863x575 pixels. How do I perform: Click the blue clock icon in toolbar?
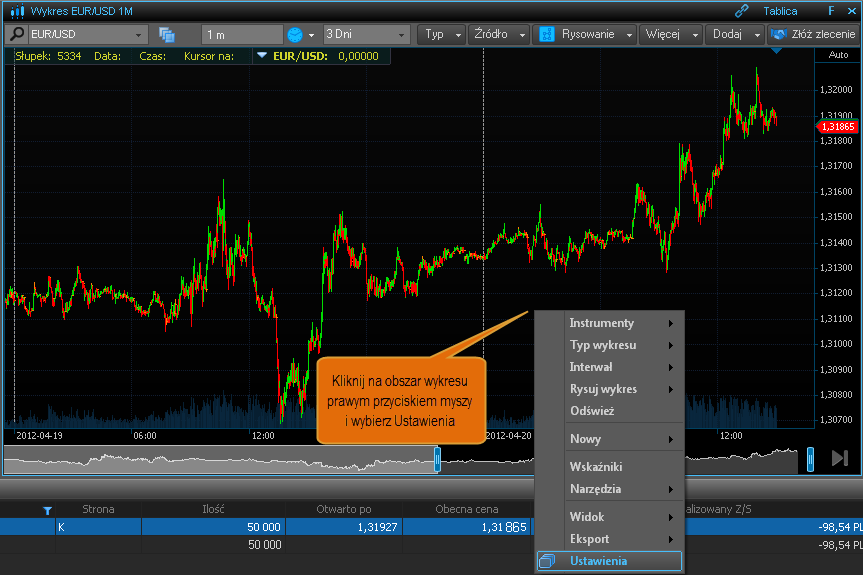(295, 35)
